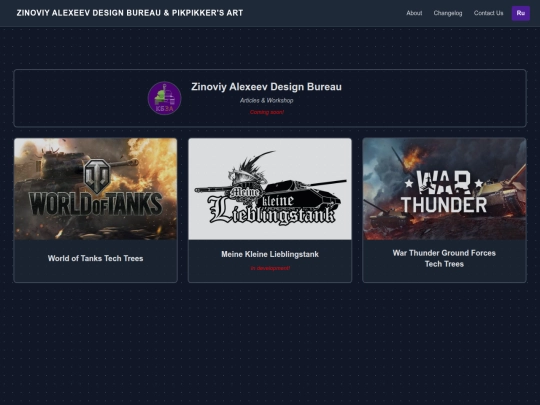This screenshot has height=405, width=540.
Task: Open the World of Tanks banner image
Action: tap(95, 189)
